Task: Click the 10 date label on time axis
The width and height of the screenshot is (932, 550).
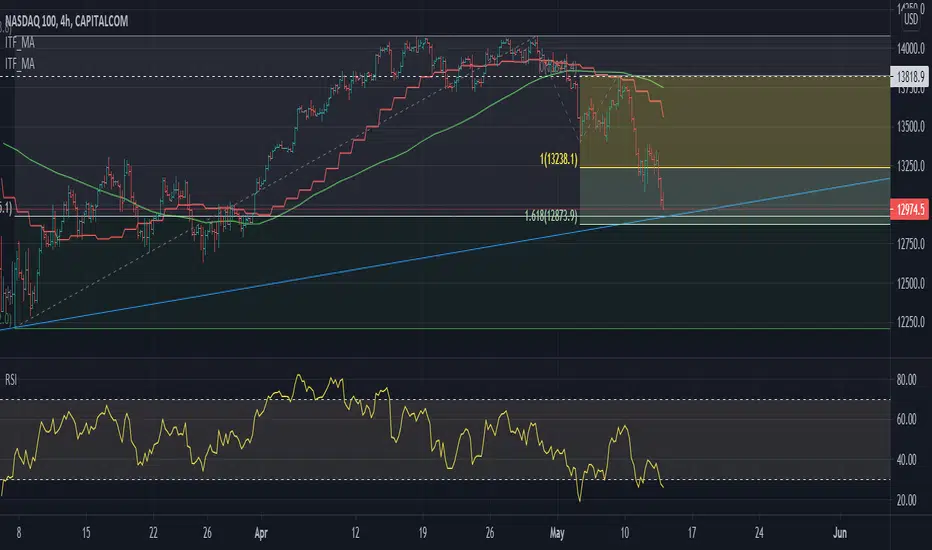Action: click(624, 533)
